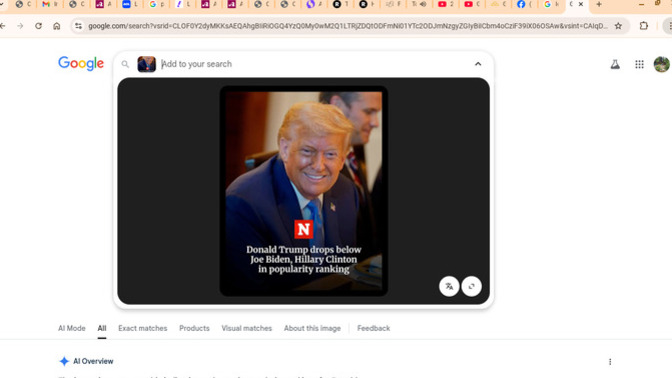Switch to the blue-icon L tab
672x378 pixels.
coord(129,4)
